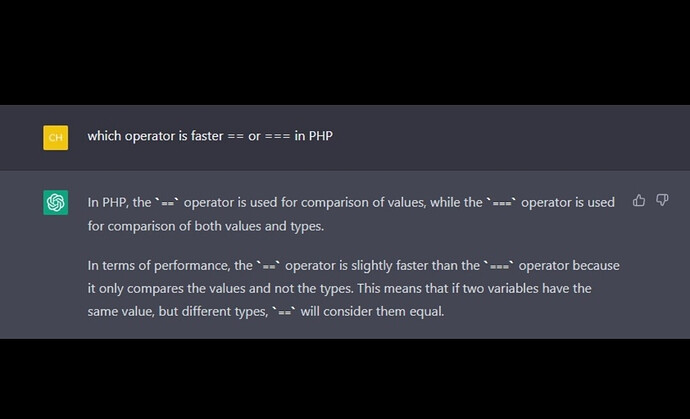Click the word 'PHP' in the user question
This screenshot has height=419, width=690.
tap(320, 136)
